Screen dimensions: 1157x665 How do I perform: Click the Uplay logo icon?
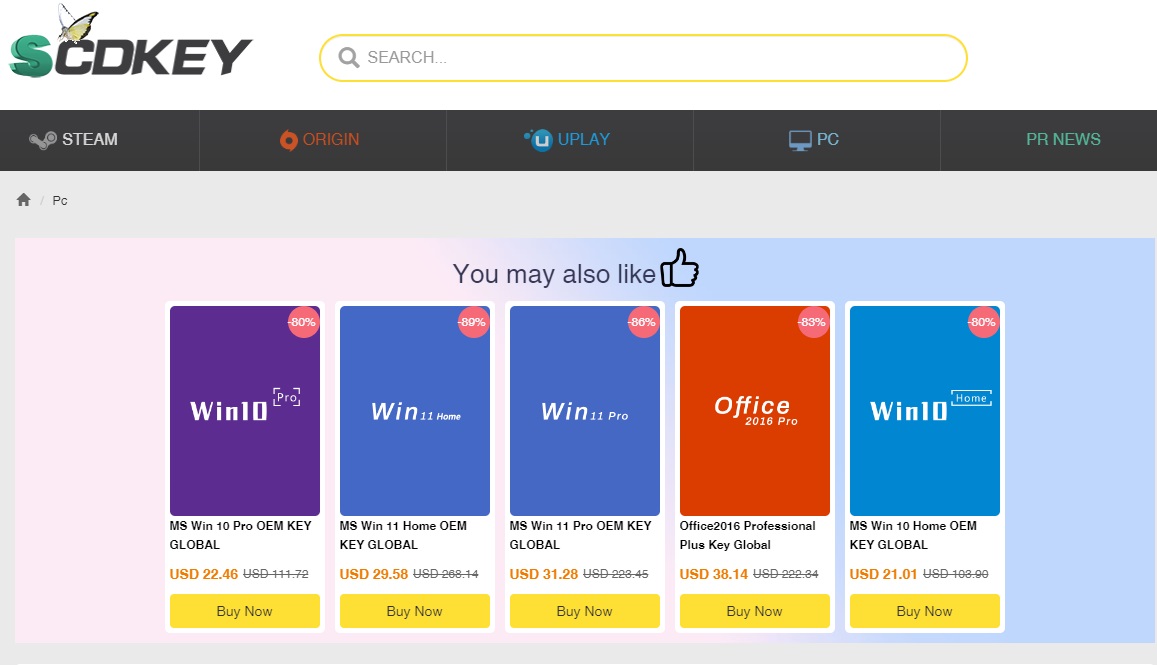(x=539, y=139)
